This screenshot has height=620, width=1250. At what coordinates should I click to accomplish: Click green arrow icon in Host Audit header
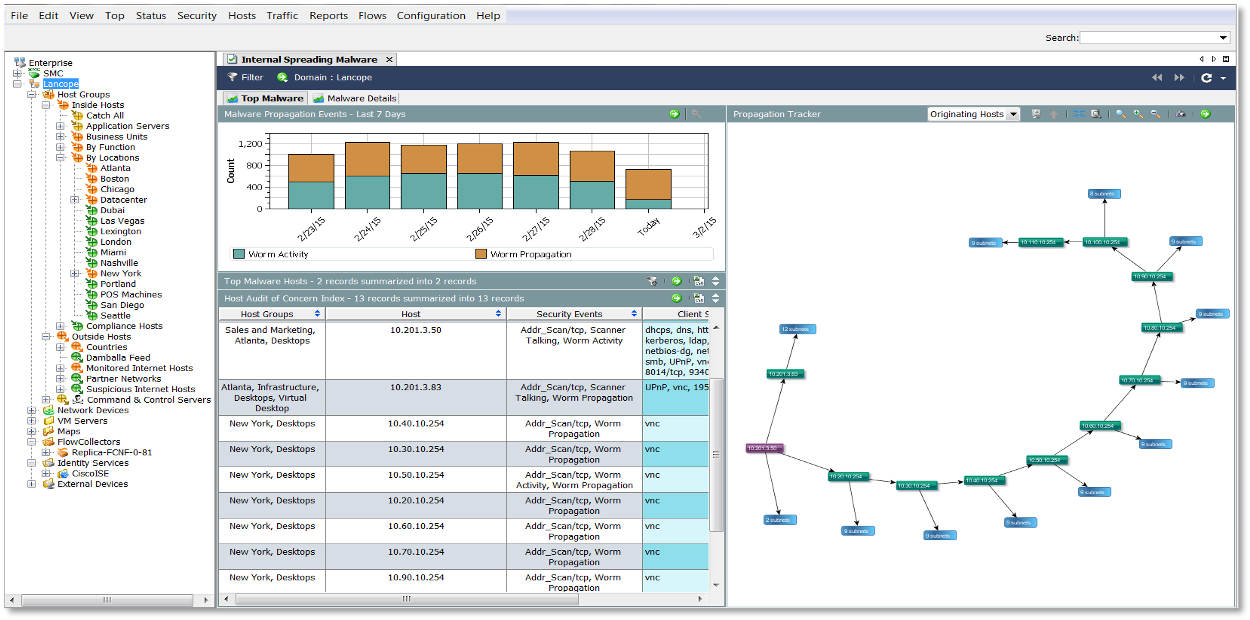[x=676, y=298]
